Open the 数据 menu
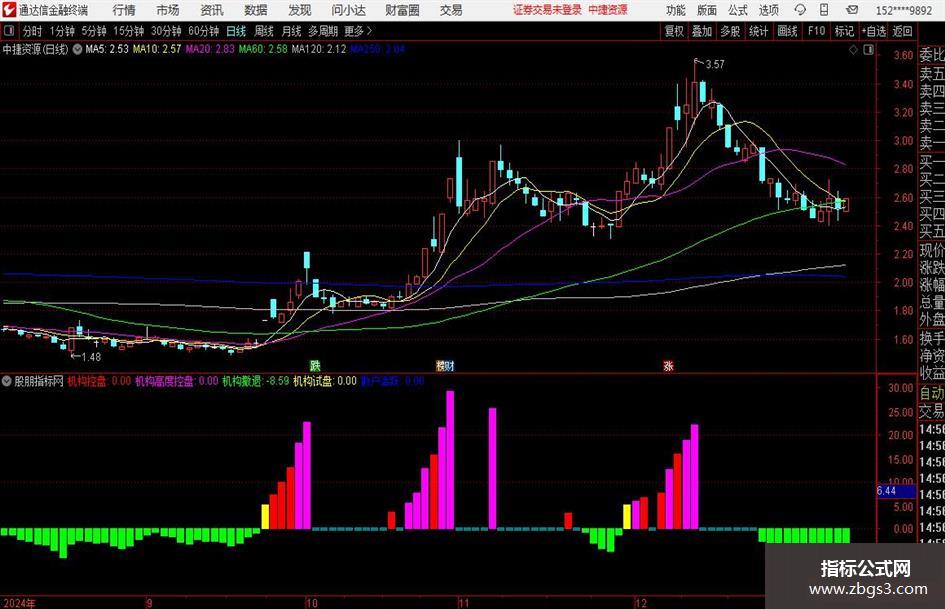 click(x=256, y=10)
